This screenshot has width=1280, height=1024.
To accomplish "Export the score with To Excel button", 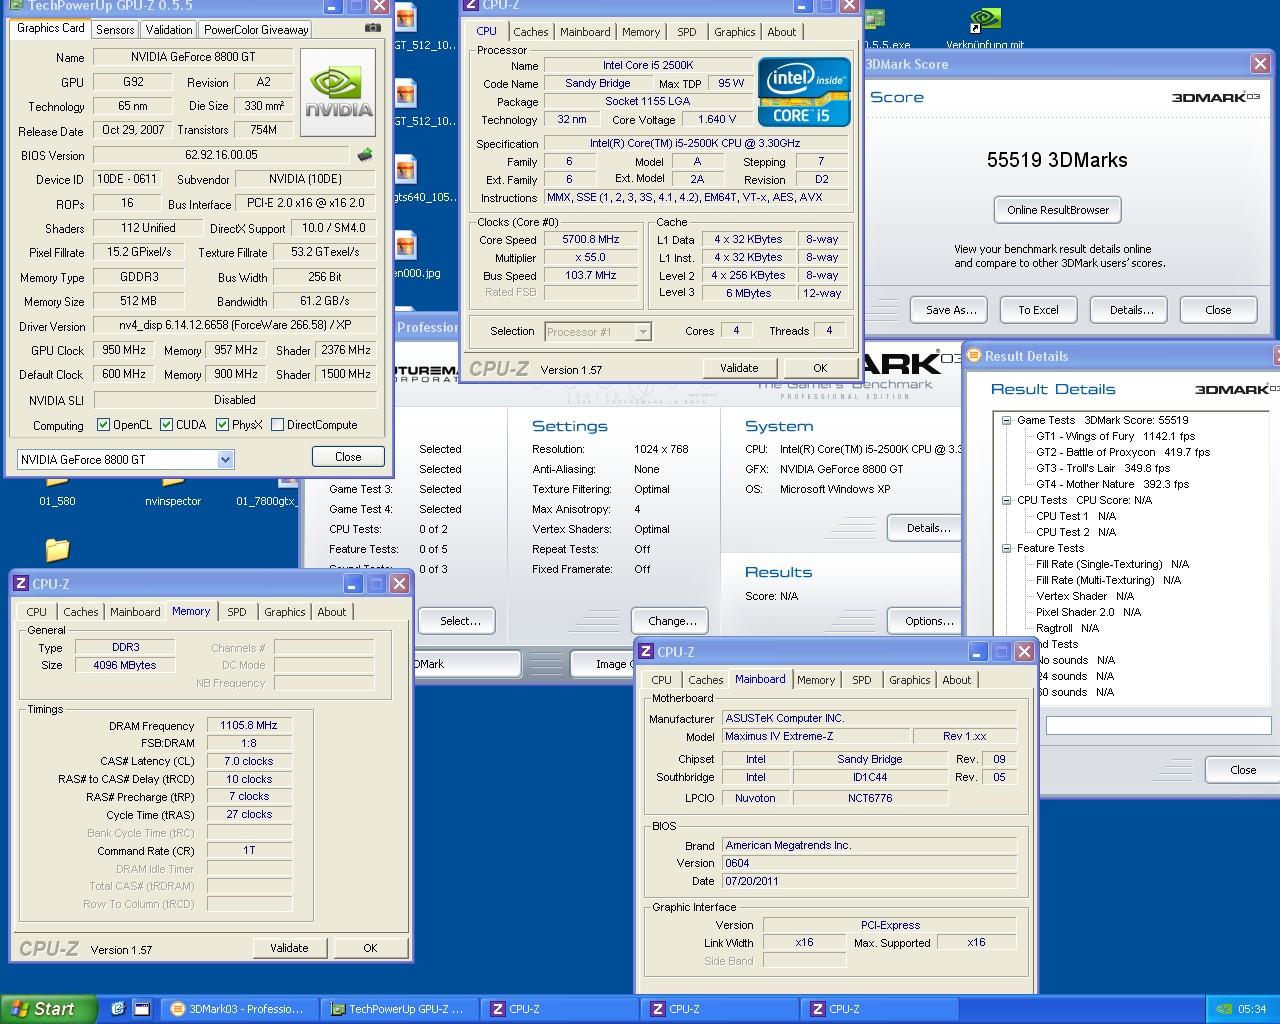I will click(1038, 310).
